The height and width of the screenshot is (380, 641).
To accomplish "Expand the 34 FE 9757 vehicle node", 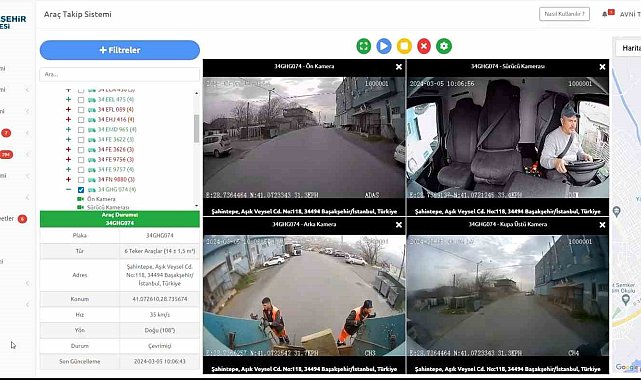I will [x=68, y=169].
